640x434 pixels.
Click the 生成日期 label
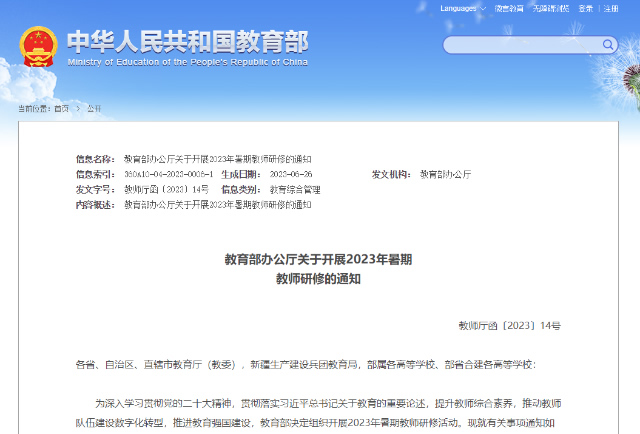click(x=241, y=174)
